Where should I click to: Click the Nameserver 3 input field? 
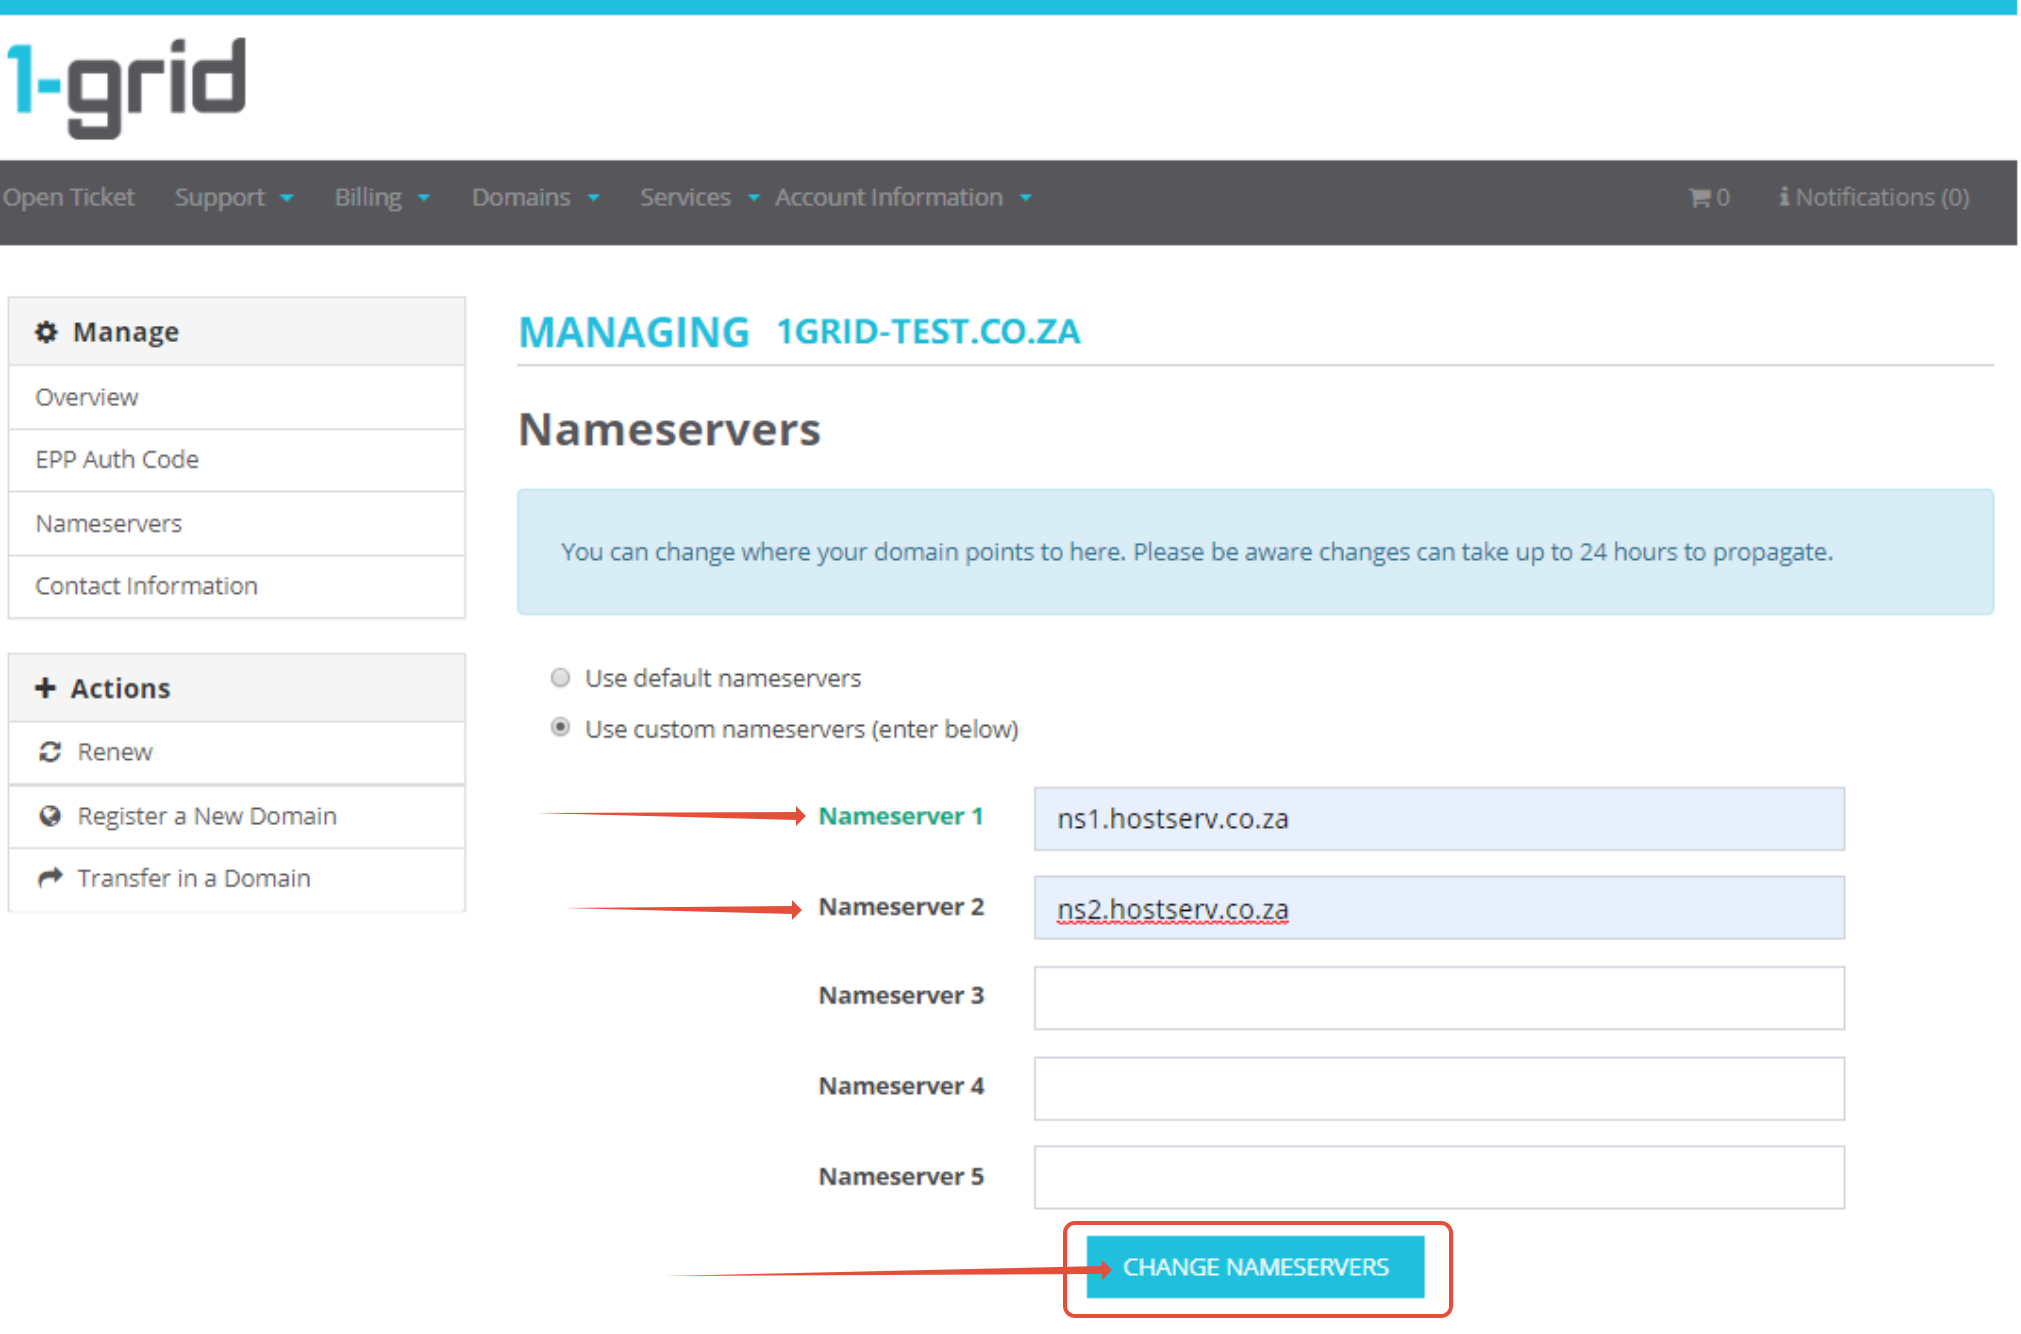tap(1438, 998)
